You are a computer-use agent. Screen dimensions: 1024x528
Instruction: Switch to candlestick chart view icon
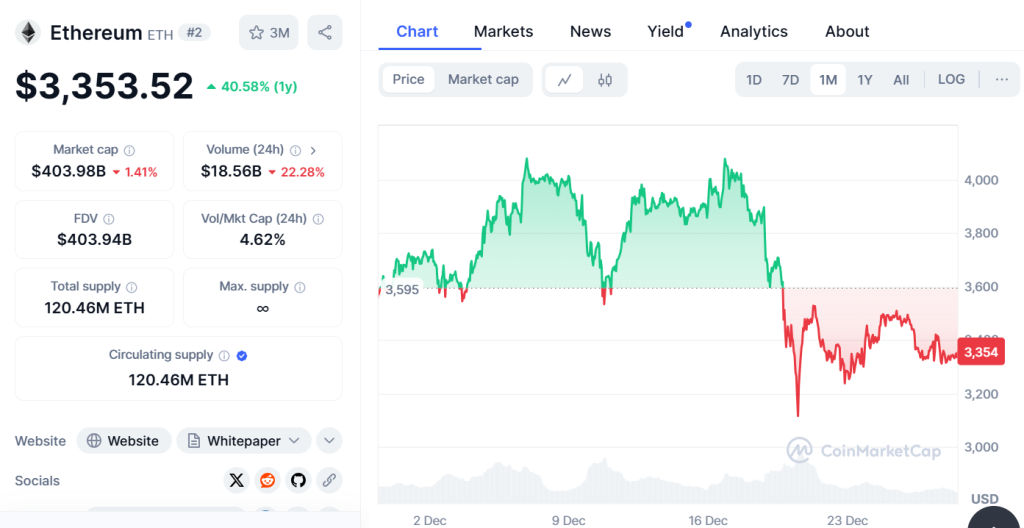tap(605, 80)
